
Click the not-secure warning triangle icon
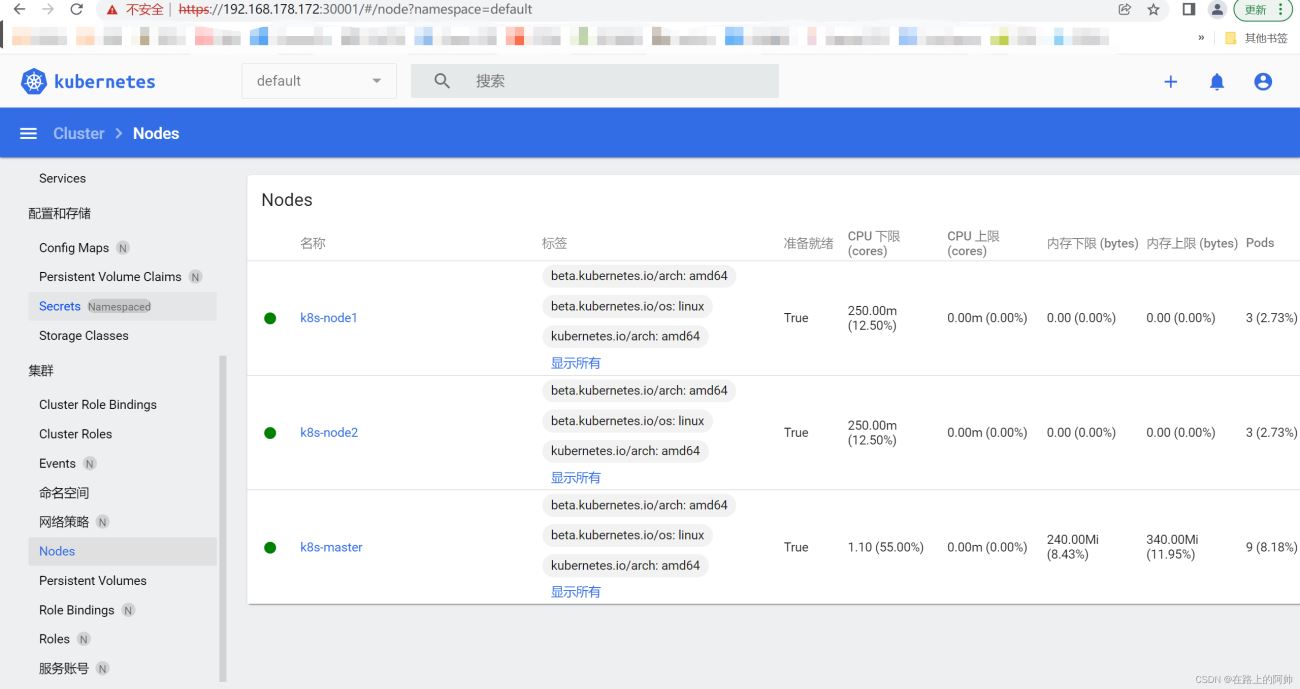point(113,9)
